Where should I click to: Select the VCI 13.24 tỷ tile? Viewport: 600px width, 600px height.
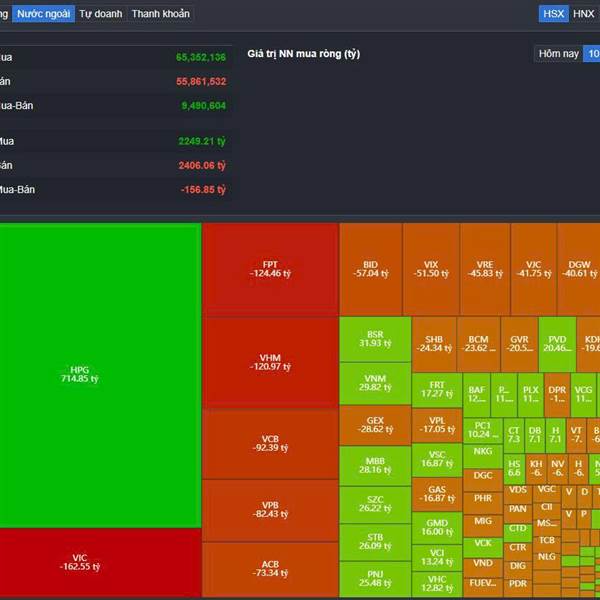(437, 558)
